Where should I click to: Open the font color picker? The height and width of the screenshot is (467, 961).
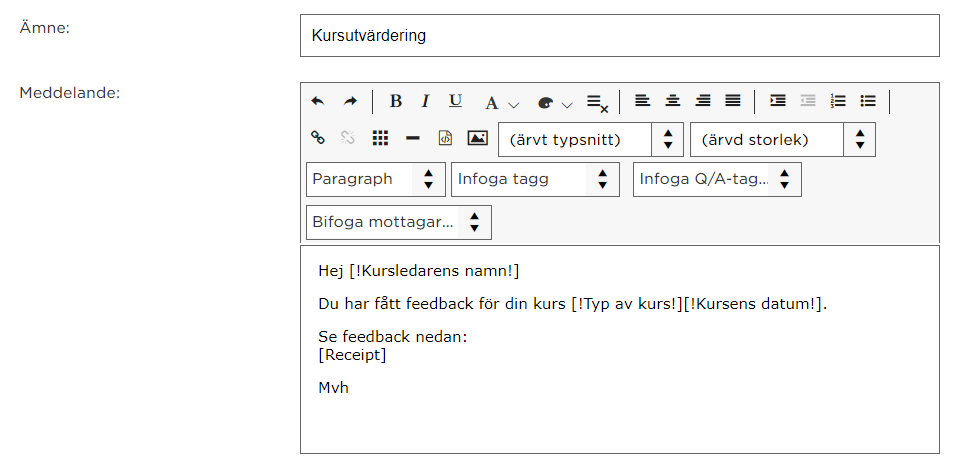pyautogui.click(x=501, y=103)
